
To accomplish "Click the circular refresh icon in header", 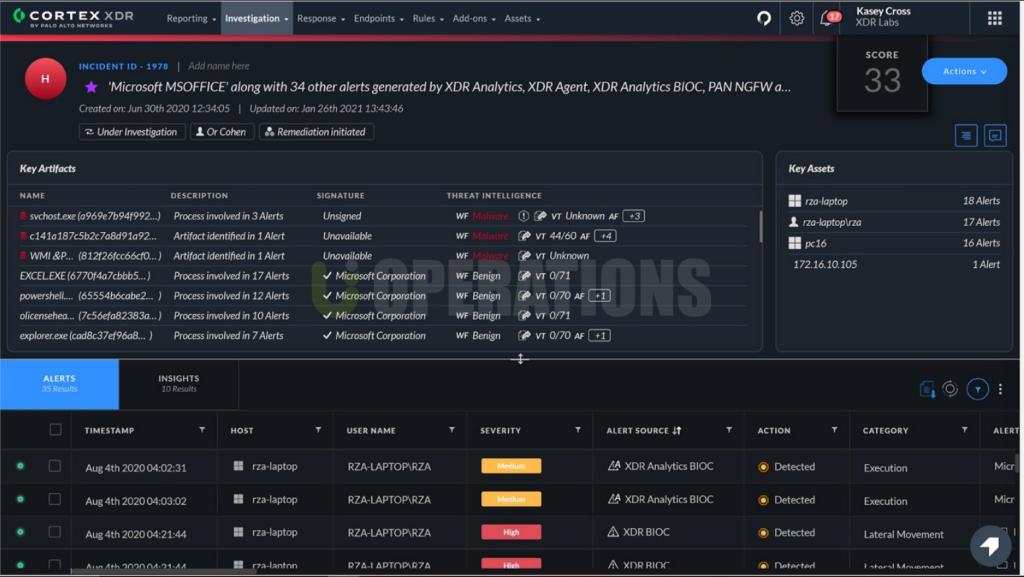I will pyautogui.click(x=763, y=18).
